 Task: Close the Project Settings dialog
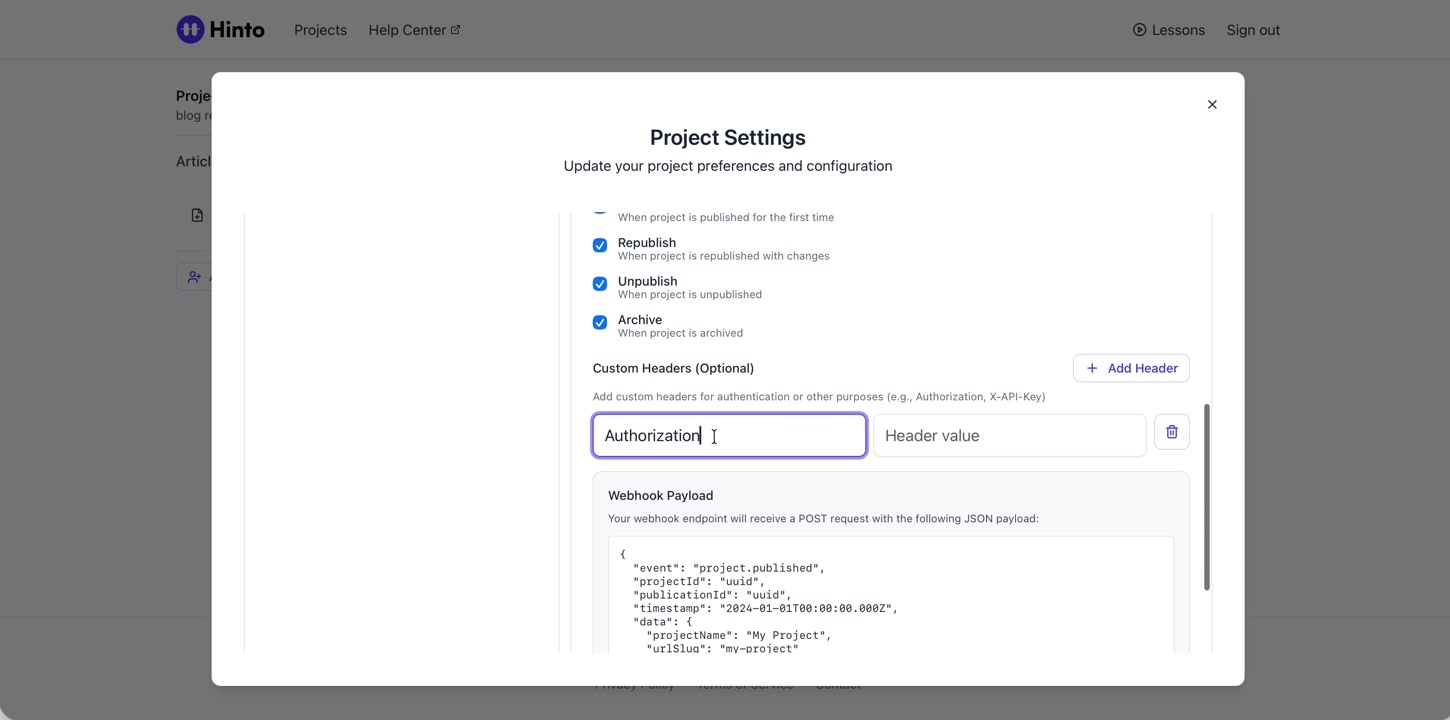[1211, 105]
